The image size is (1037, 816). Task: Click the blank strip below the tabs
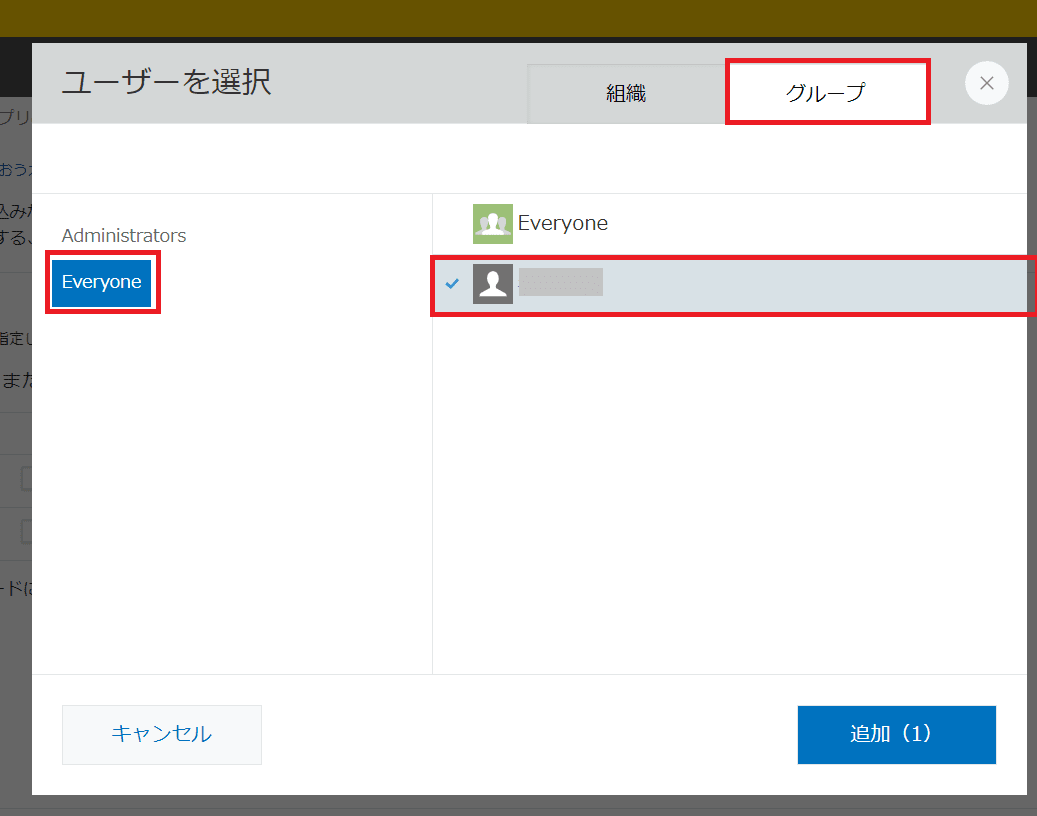pyautogui.click(x=528, y=158)
